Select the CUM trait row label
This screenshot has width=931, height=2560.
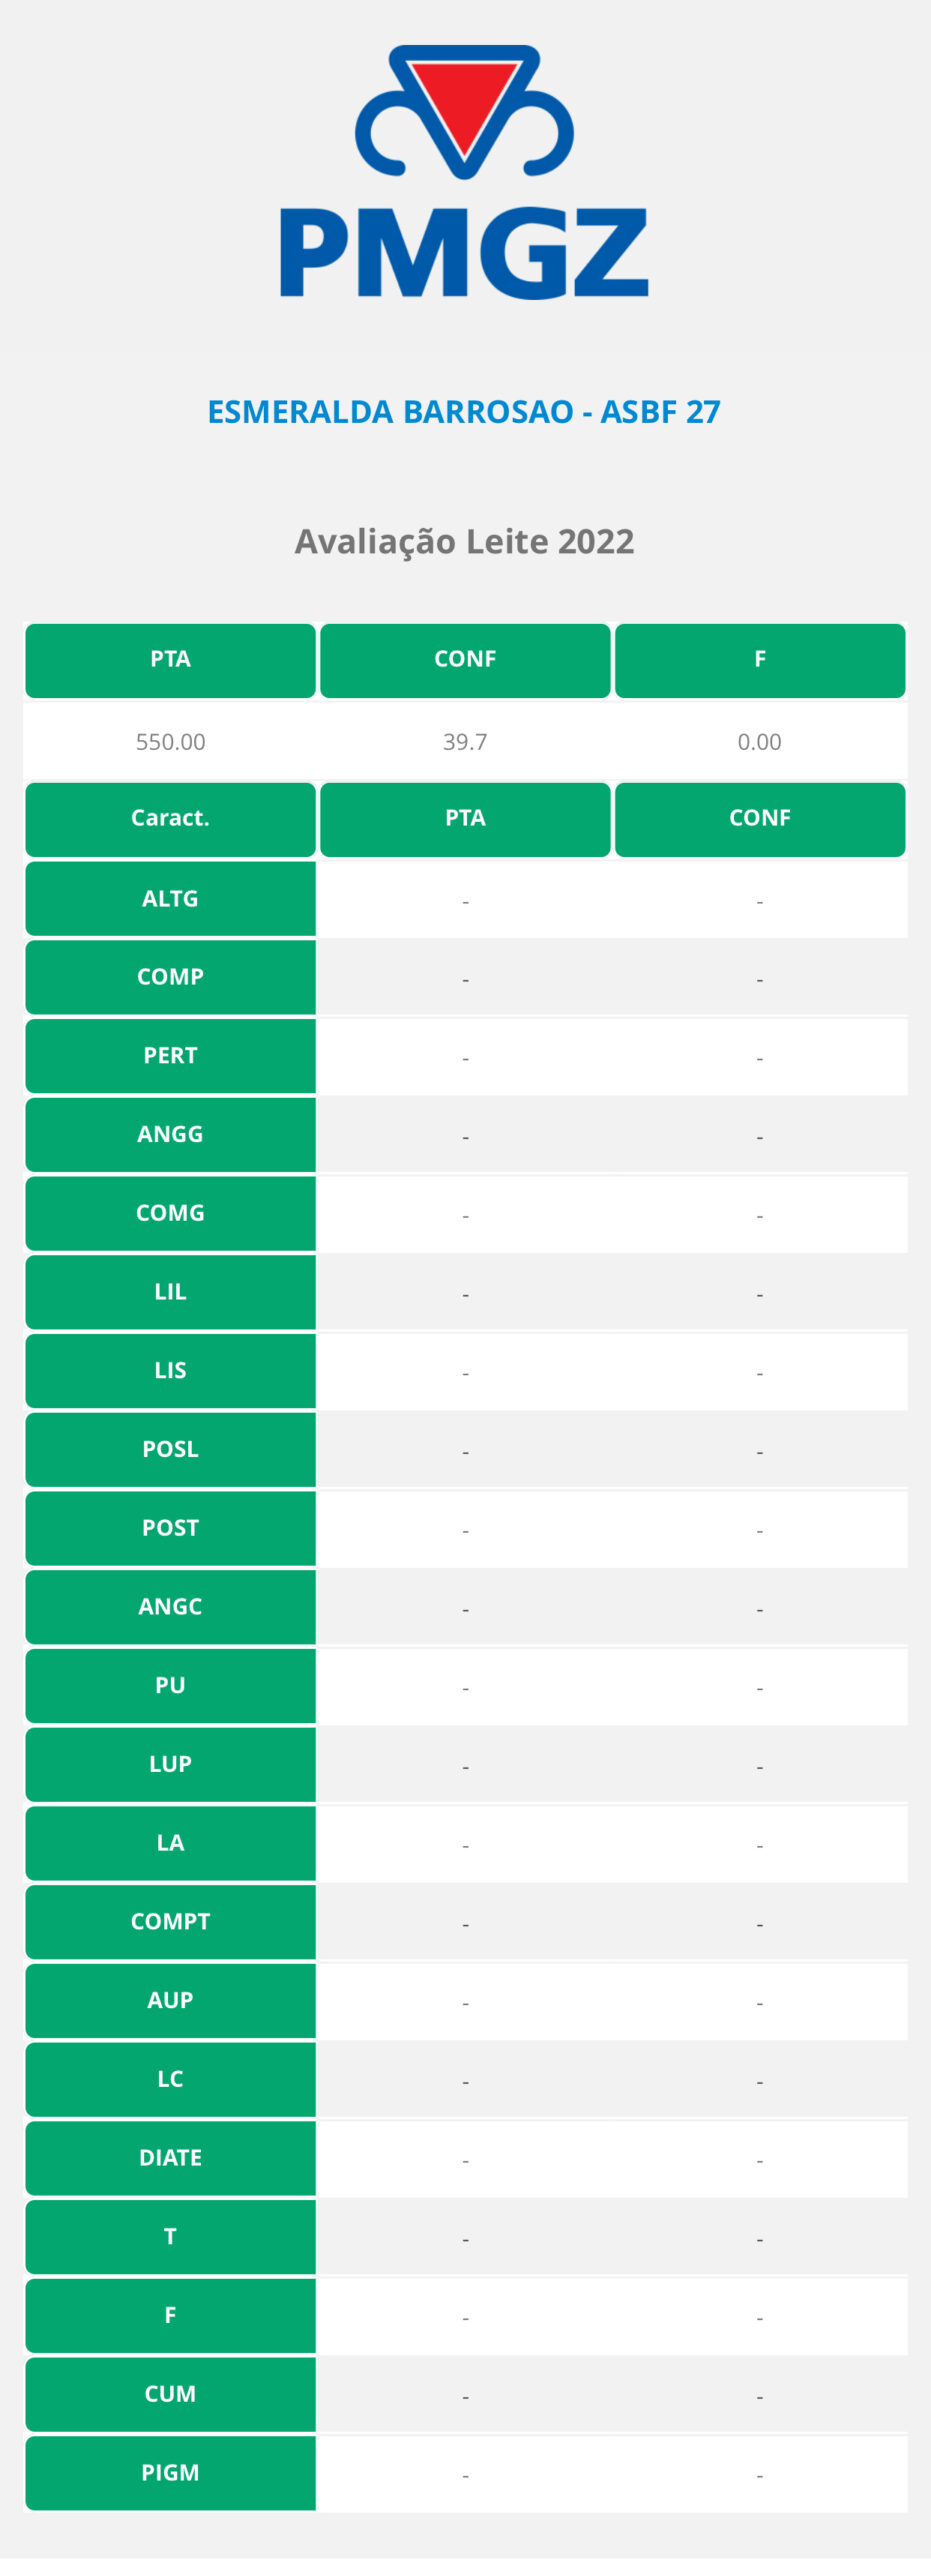tap(170, 2394)
